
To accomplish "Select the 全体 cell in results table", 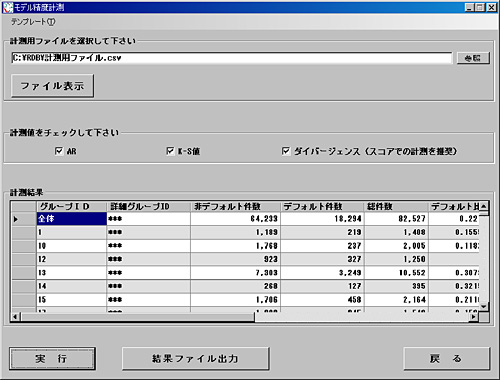I will coord(71,219).
